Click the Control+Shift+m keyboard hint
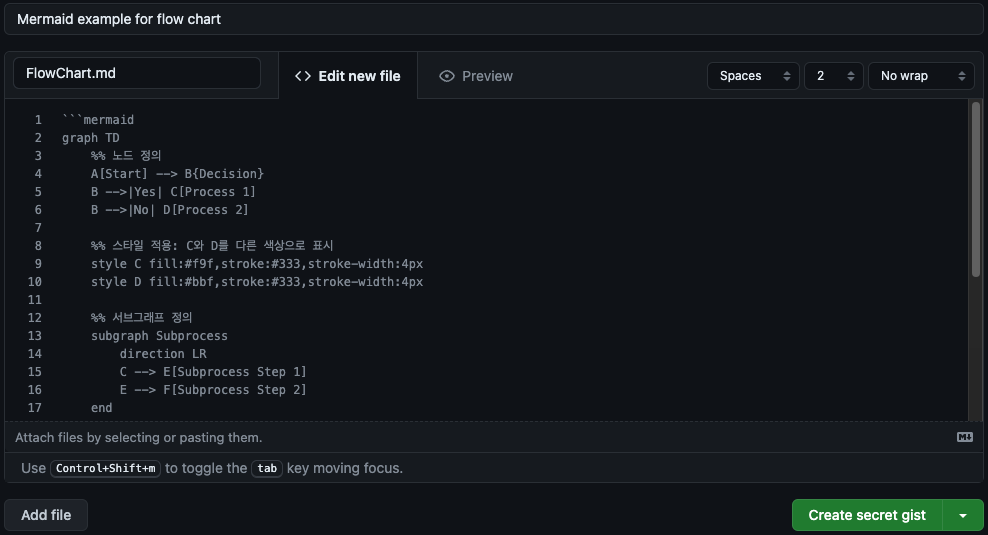Screen dimensions: 988x535 [106, 468]
